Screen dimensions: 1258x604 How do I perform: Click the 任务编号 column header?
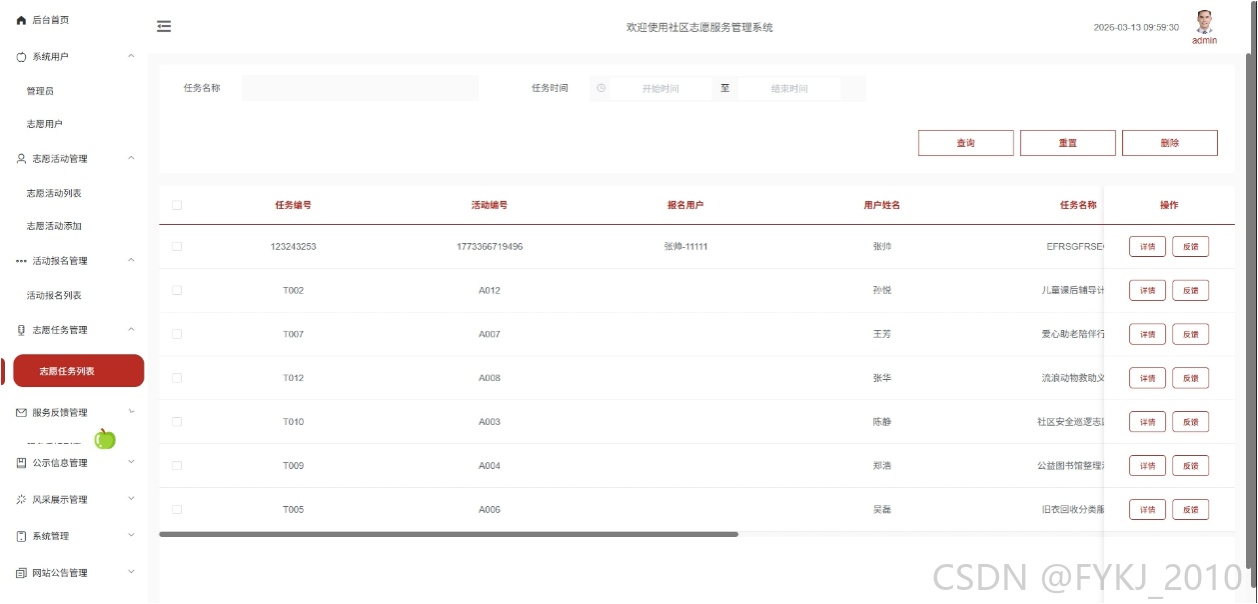pyautogui.click(x=293, y=205)
